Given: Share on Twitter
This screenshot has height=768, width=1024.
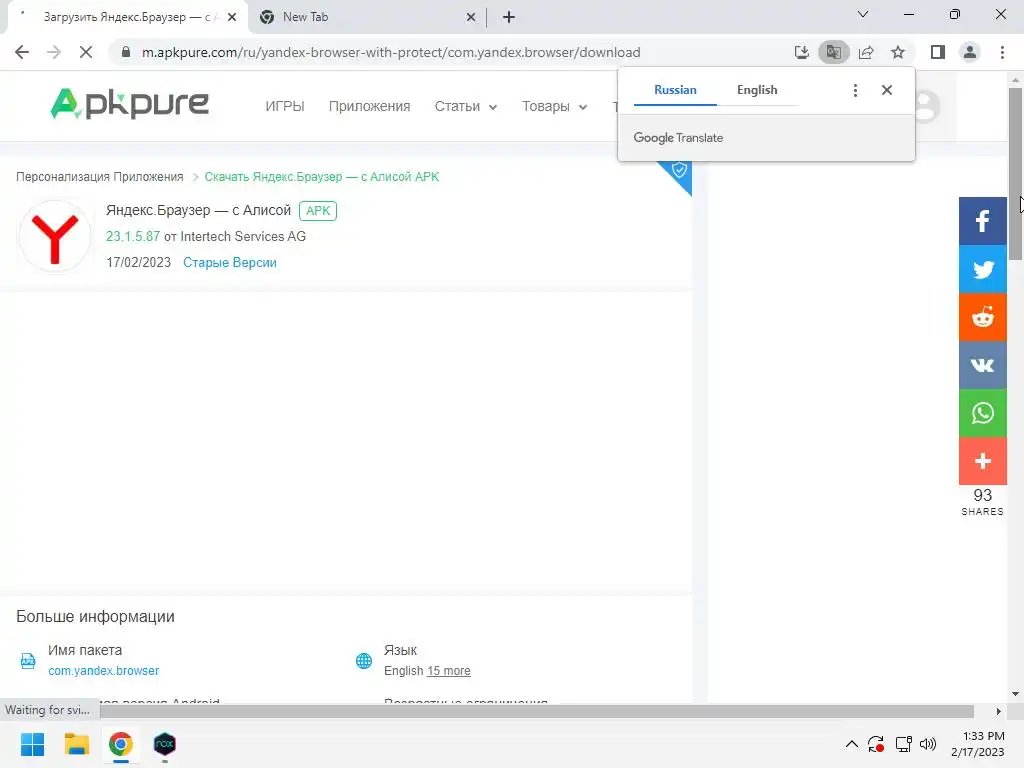Looking at the screenshot, I should [982, 269].
